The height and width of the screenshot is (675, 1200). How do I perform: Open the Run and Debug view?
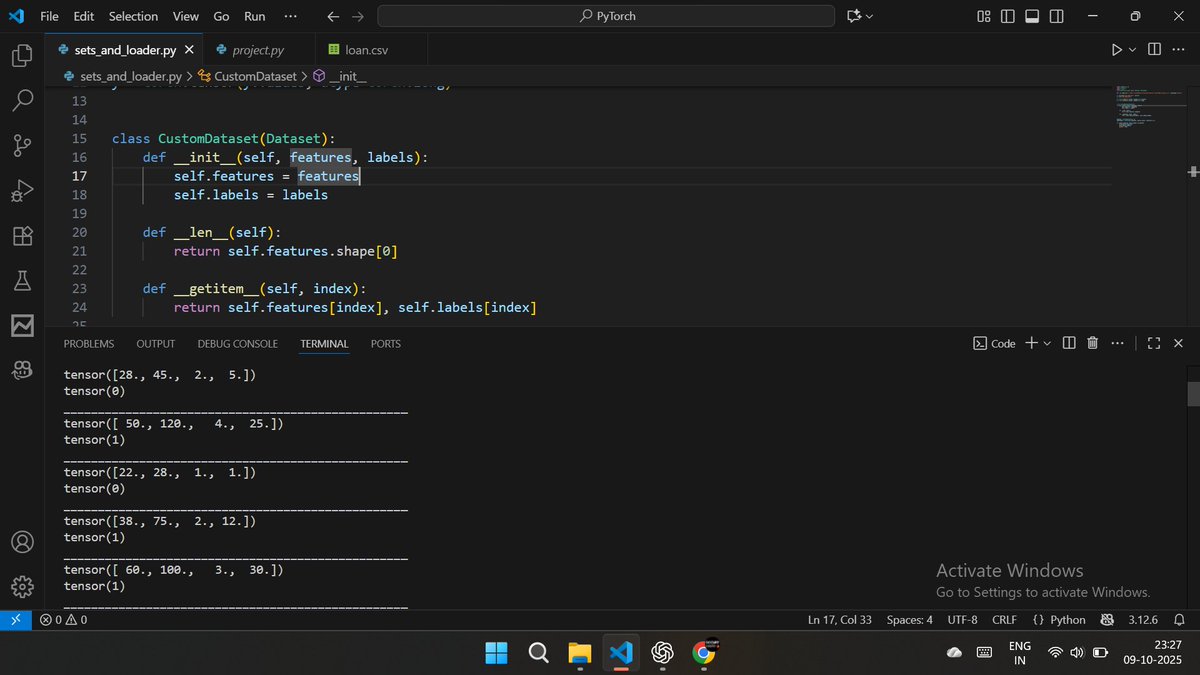[22, 190]
